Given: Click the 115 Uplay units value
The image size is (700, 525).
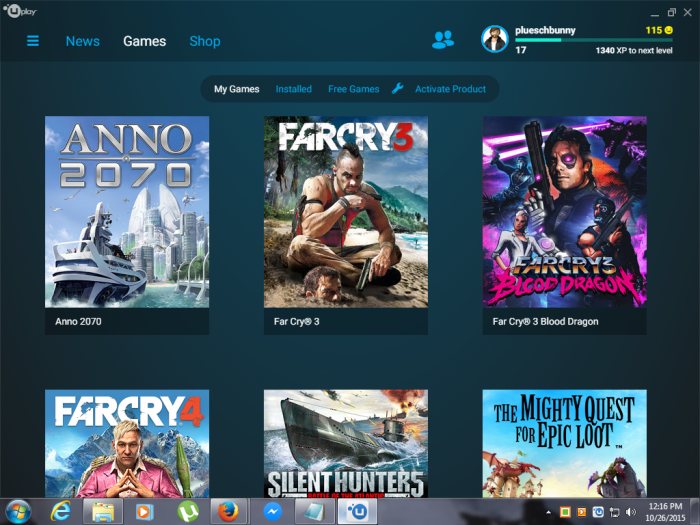Looking at the screenshot, I should pyautogui.click(x=654, y=30).
